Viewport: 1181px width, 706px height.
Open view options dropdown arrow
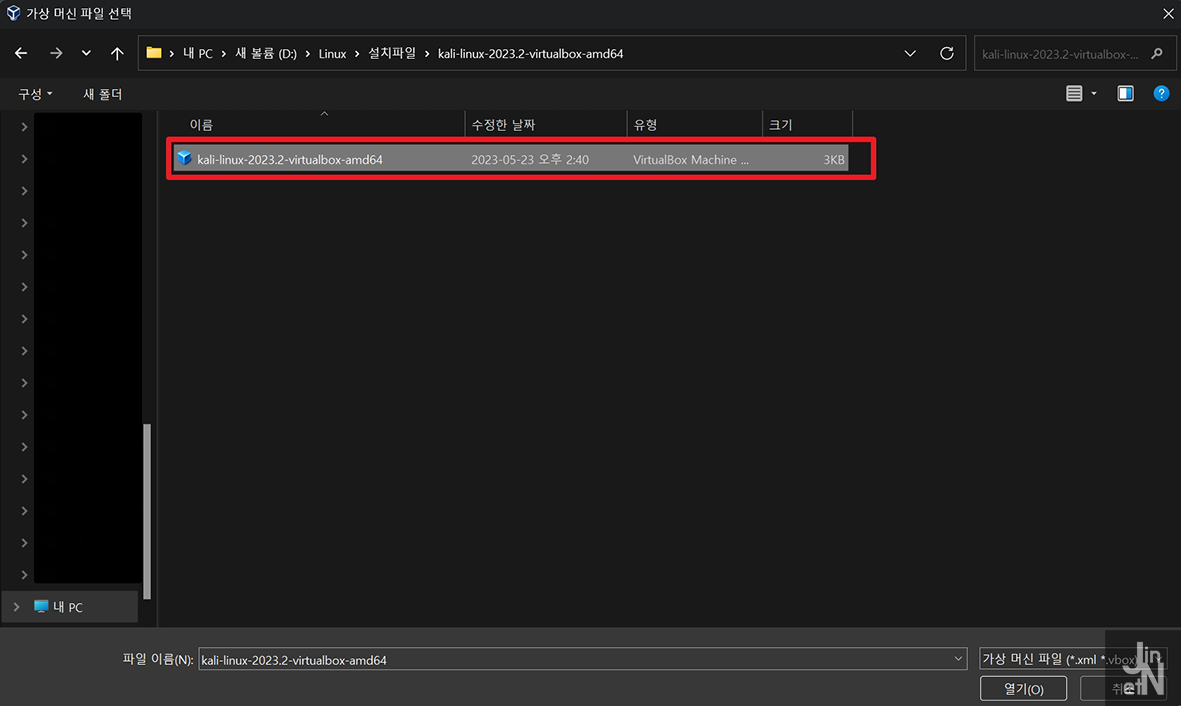[1094, 93]
